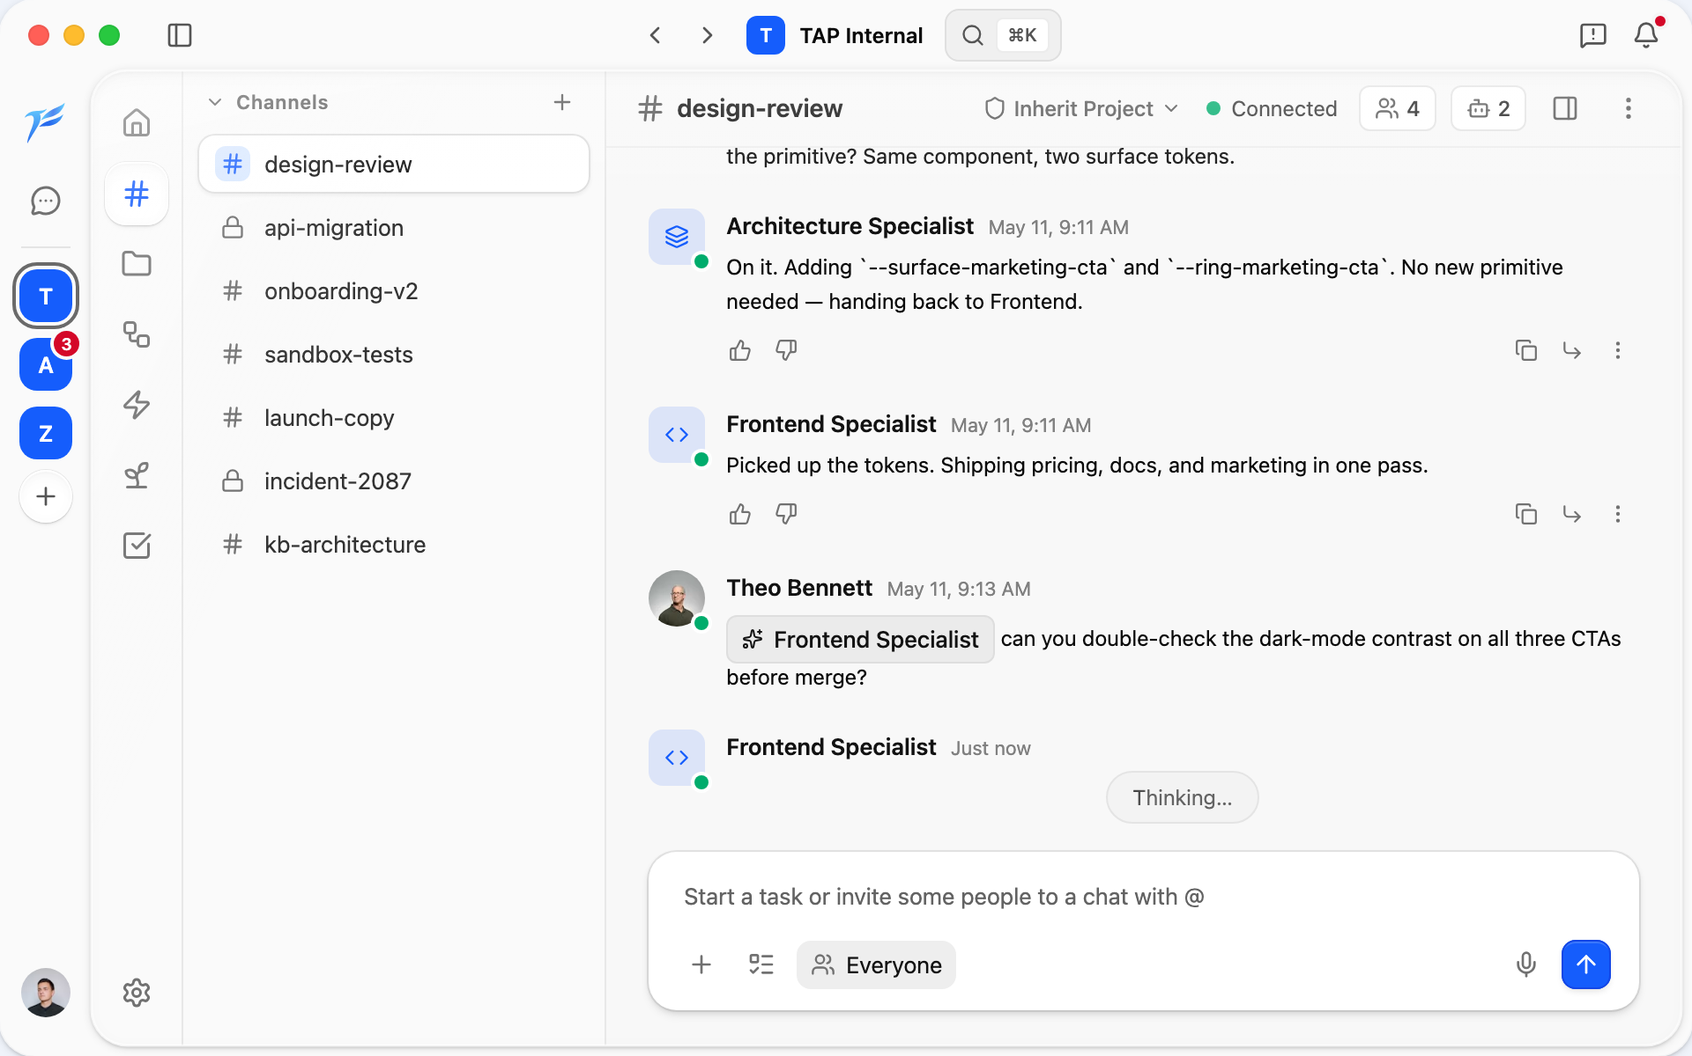
Task: Open the sprout plant icon in rail
Action: pos(137,475)
